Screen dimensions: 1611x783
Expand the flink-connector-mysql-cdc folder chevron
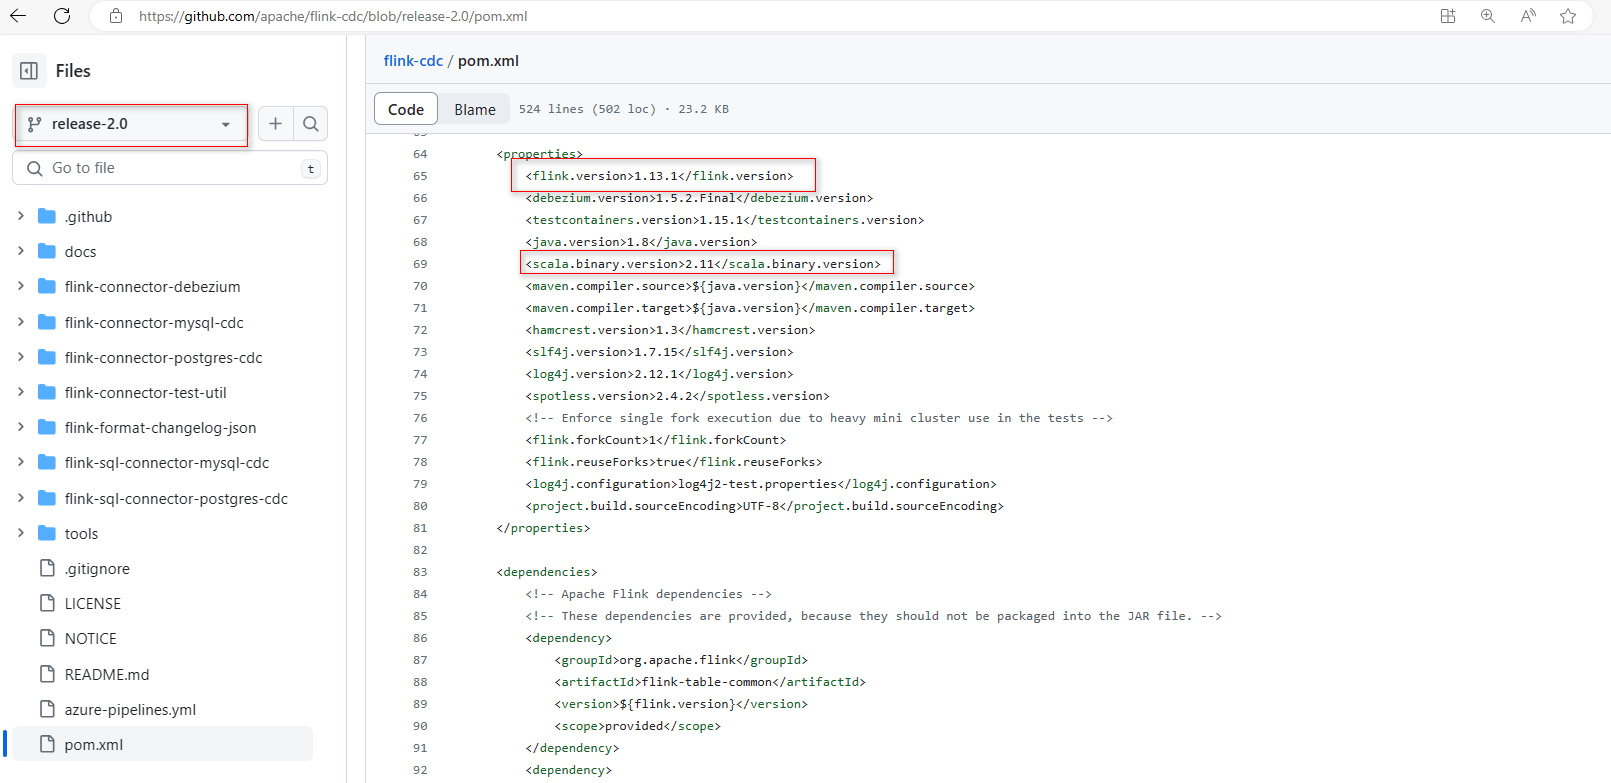[20, 322]
